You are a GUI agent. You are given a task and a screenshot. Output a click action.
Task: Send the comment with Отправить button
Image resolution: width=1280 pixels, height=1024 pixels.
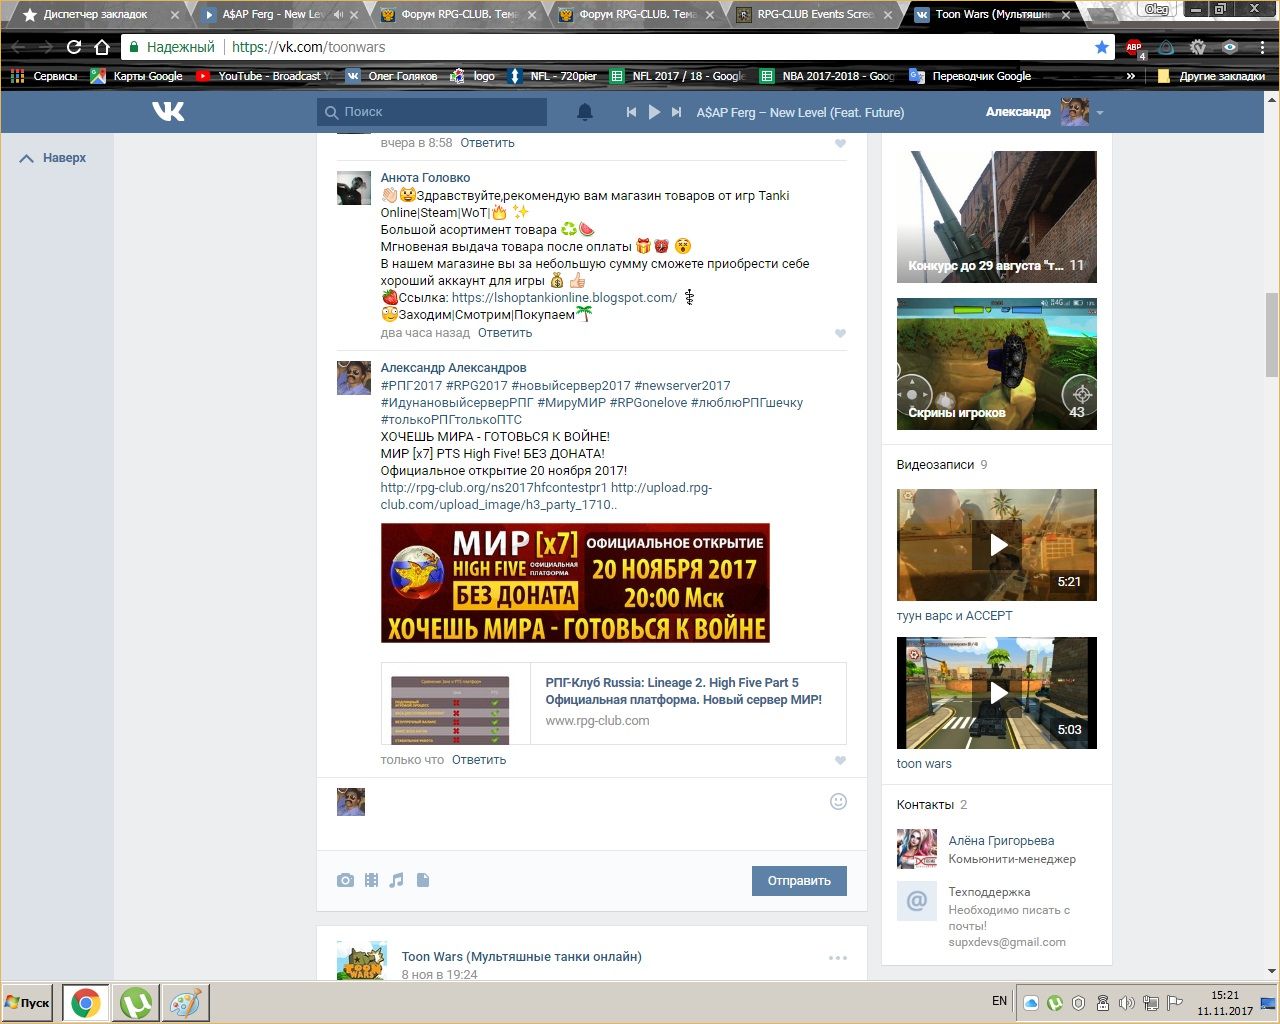[x=799, y=881]
